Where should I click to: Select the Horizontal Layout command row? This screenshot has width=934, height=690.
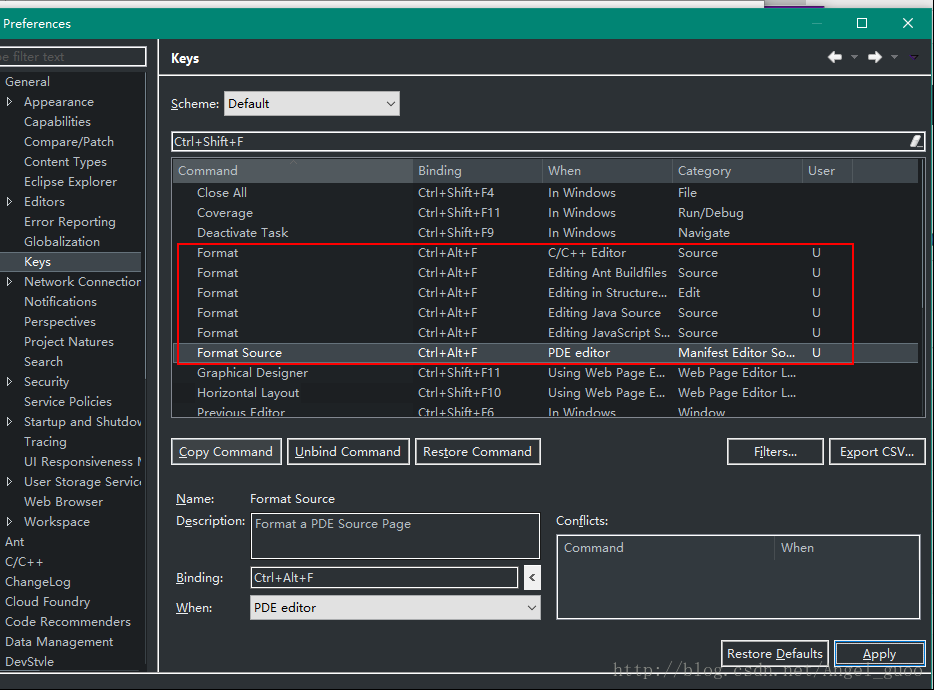click(x=545, y=393)
